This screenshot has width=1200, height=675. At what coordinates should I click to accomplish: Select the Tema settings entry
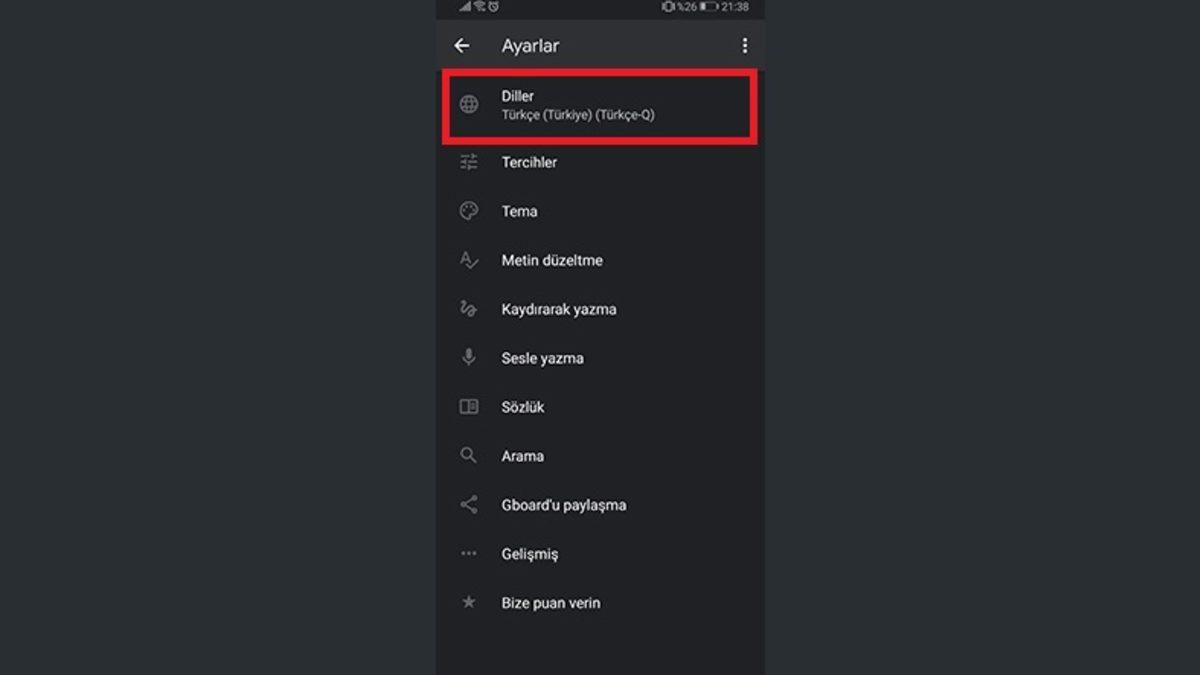[x=520, y=211]
